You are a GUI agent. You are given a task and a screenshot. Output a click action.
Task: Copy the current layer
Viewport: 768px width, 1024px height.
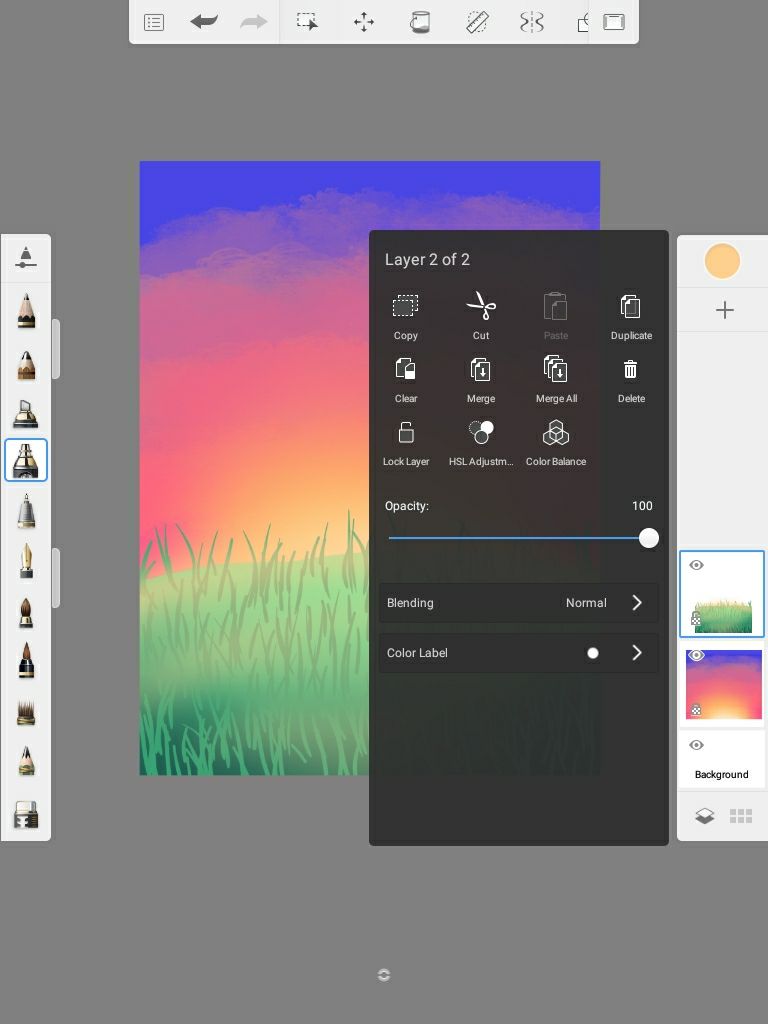pos(406,317)
